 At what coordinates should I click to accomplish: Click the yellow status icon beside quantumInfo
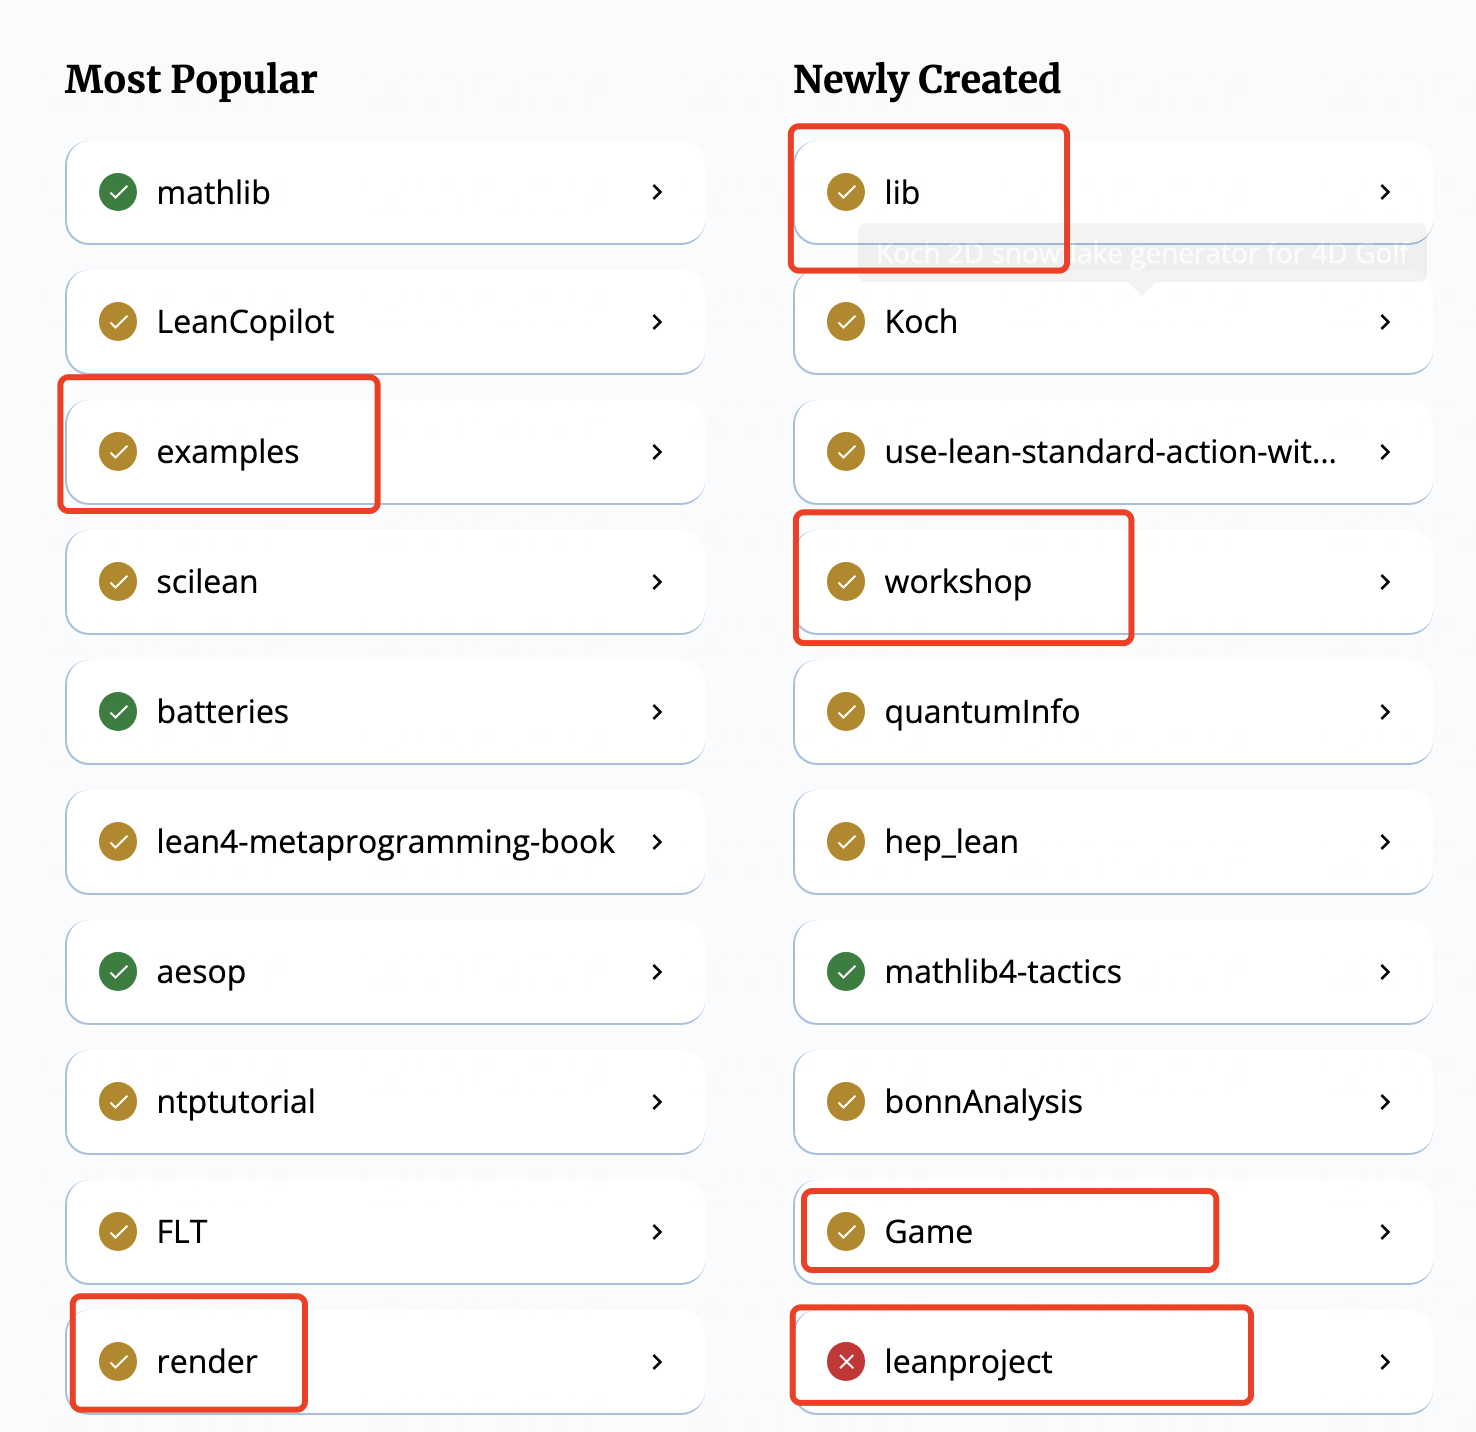pos(846,712)
